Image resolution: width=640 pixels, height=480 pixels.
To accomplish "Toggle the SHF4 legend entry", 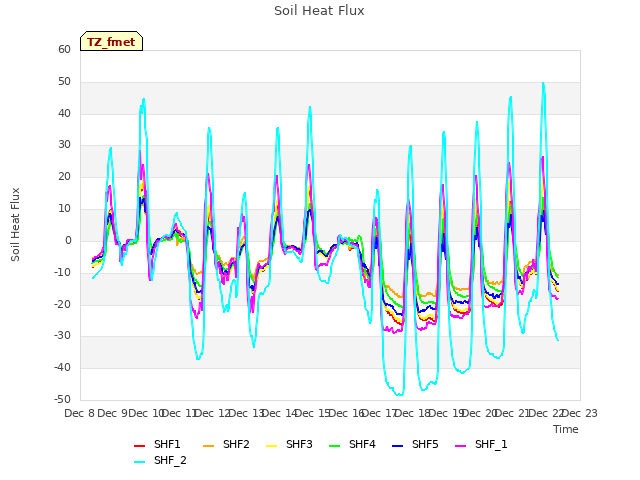I will coord(352,444).
